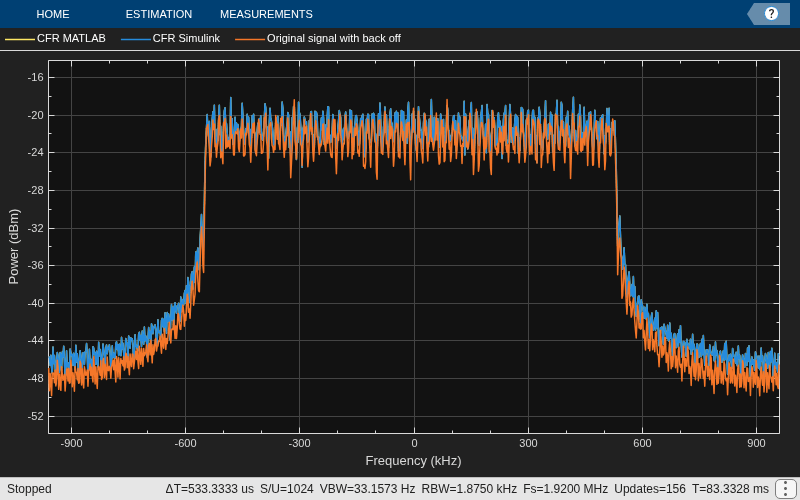
Task: Click the blue line swatch for CFR Simulink
Action: pos(136,39)
